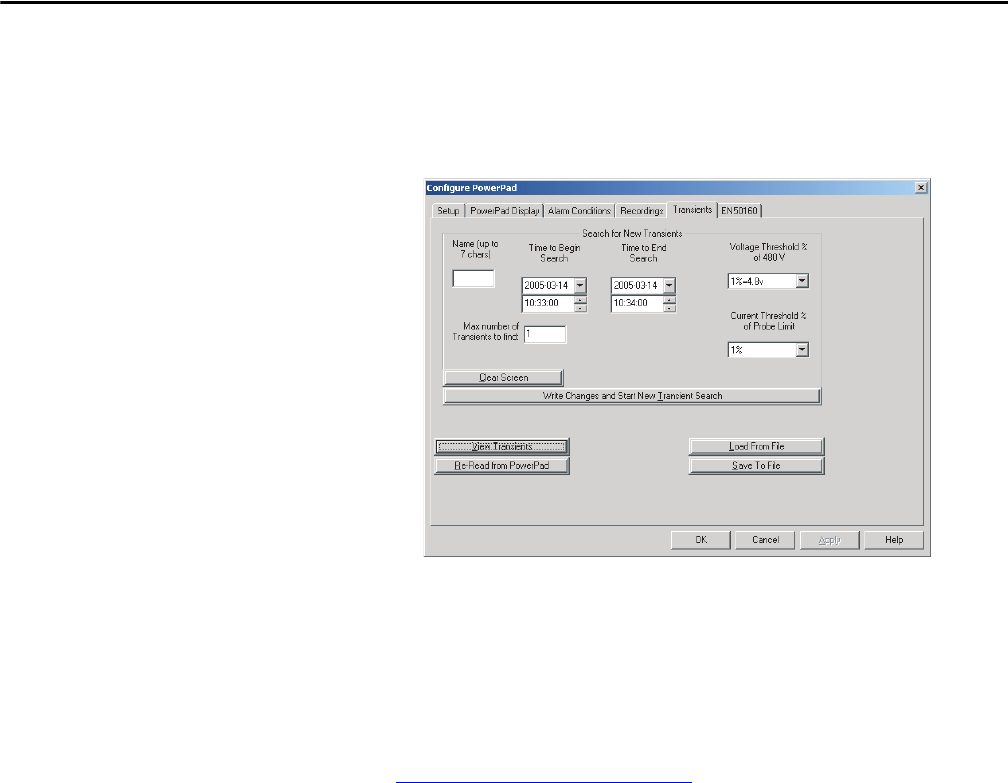The height and width of the screenshot is (783, 1008).
Task: Decrease the begin search time with down arrow
Action: tap(580, 308)
